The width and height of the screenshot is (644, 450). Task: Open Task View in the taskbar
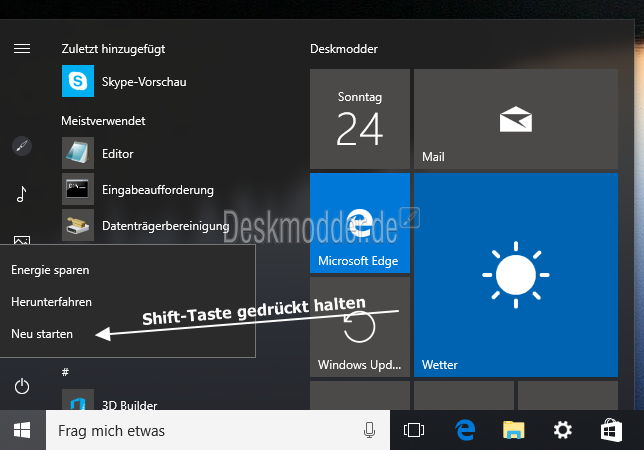pos(414,430)
